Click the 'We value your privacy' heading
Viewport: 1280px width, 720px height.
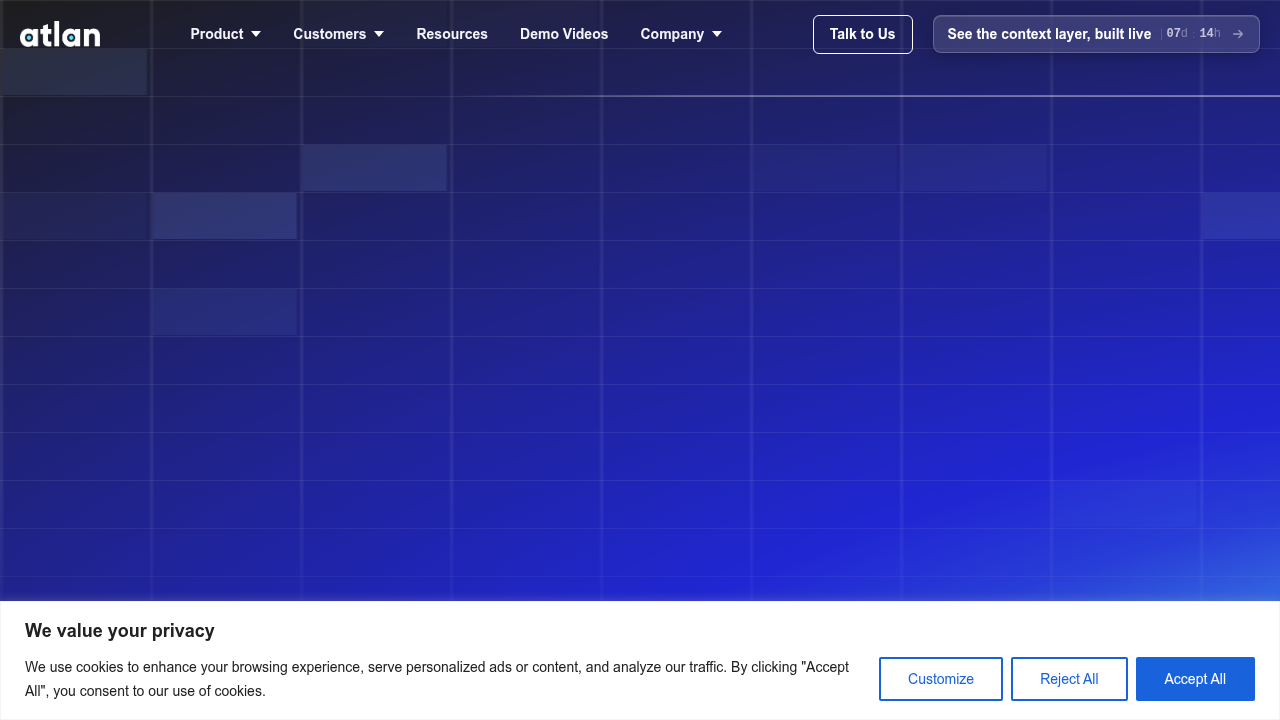[x=120, y=631]
